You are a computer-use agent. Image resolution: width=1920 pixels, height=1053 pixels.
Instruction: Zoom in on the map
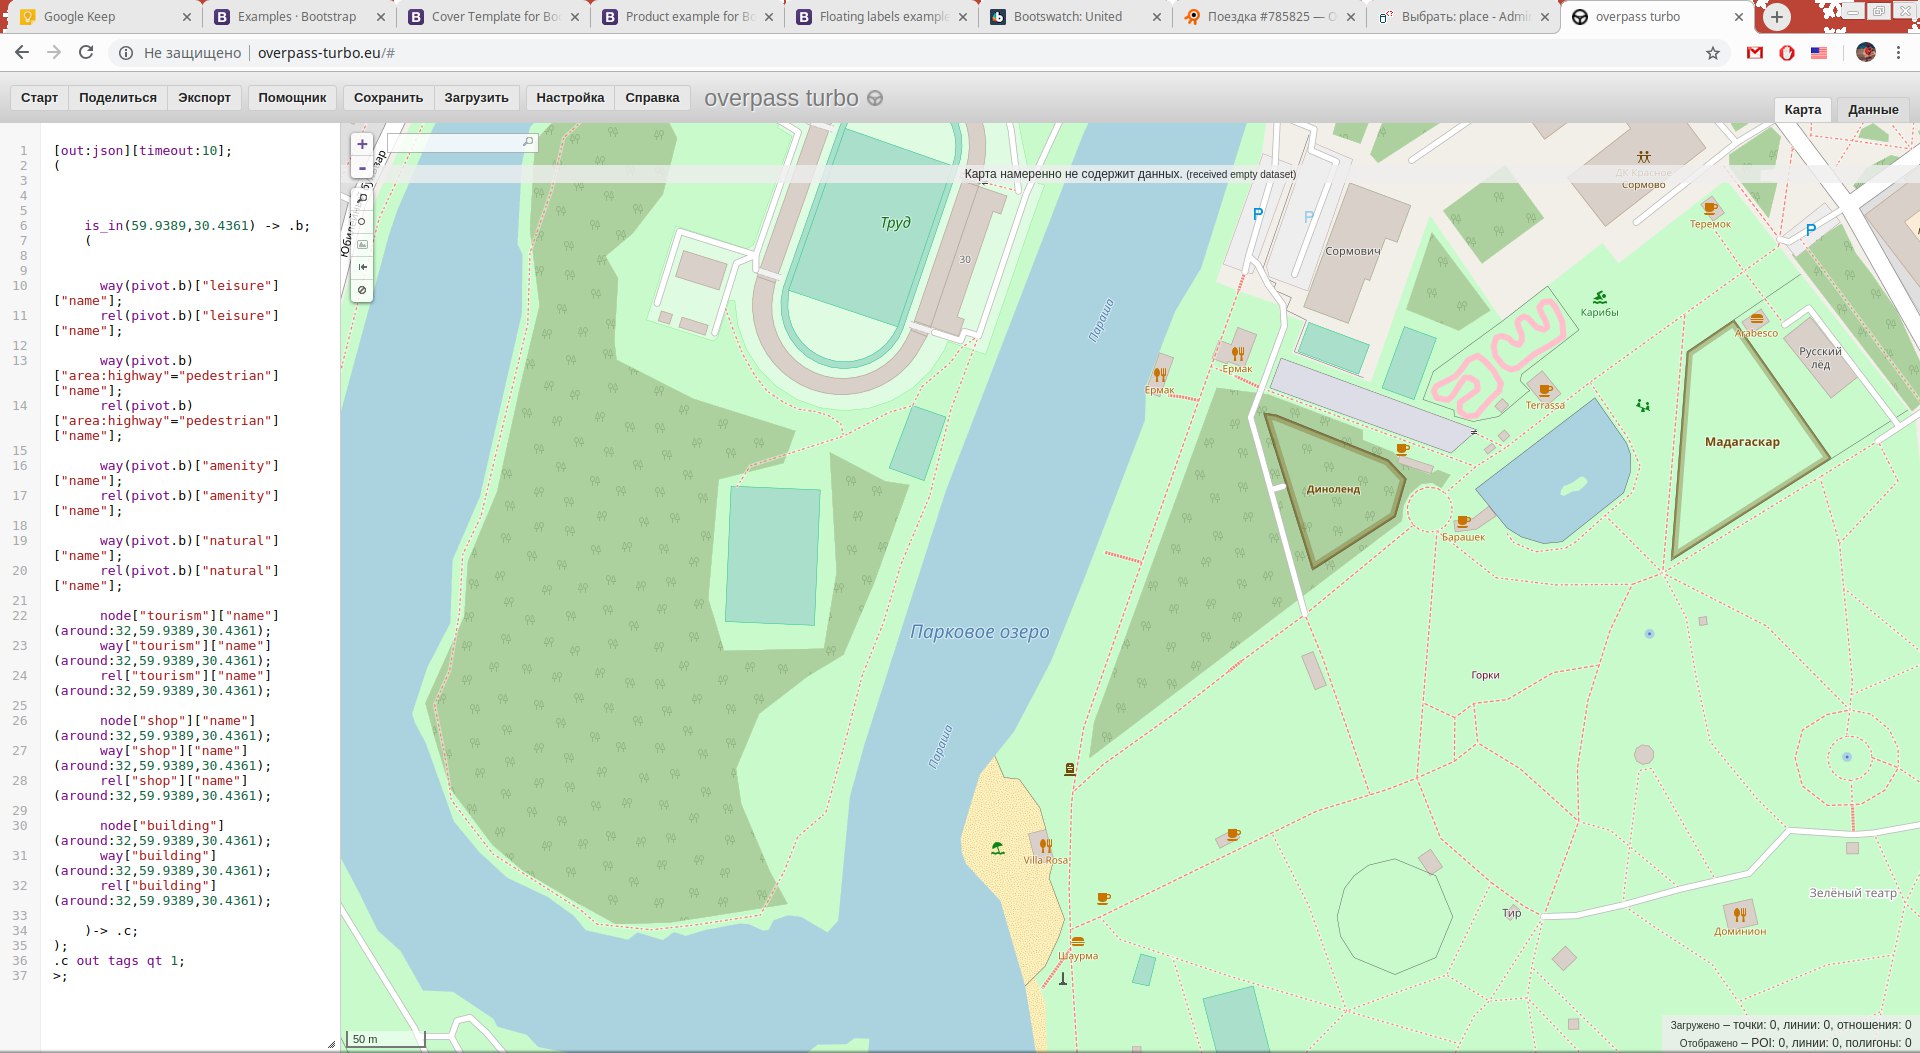[362, 144]
